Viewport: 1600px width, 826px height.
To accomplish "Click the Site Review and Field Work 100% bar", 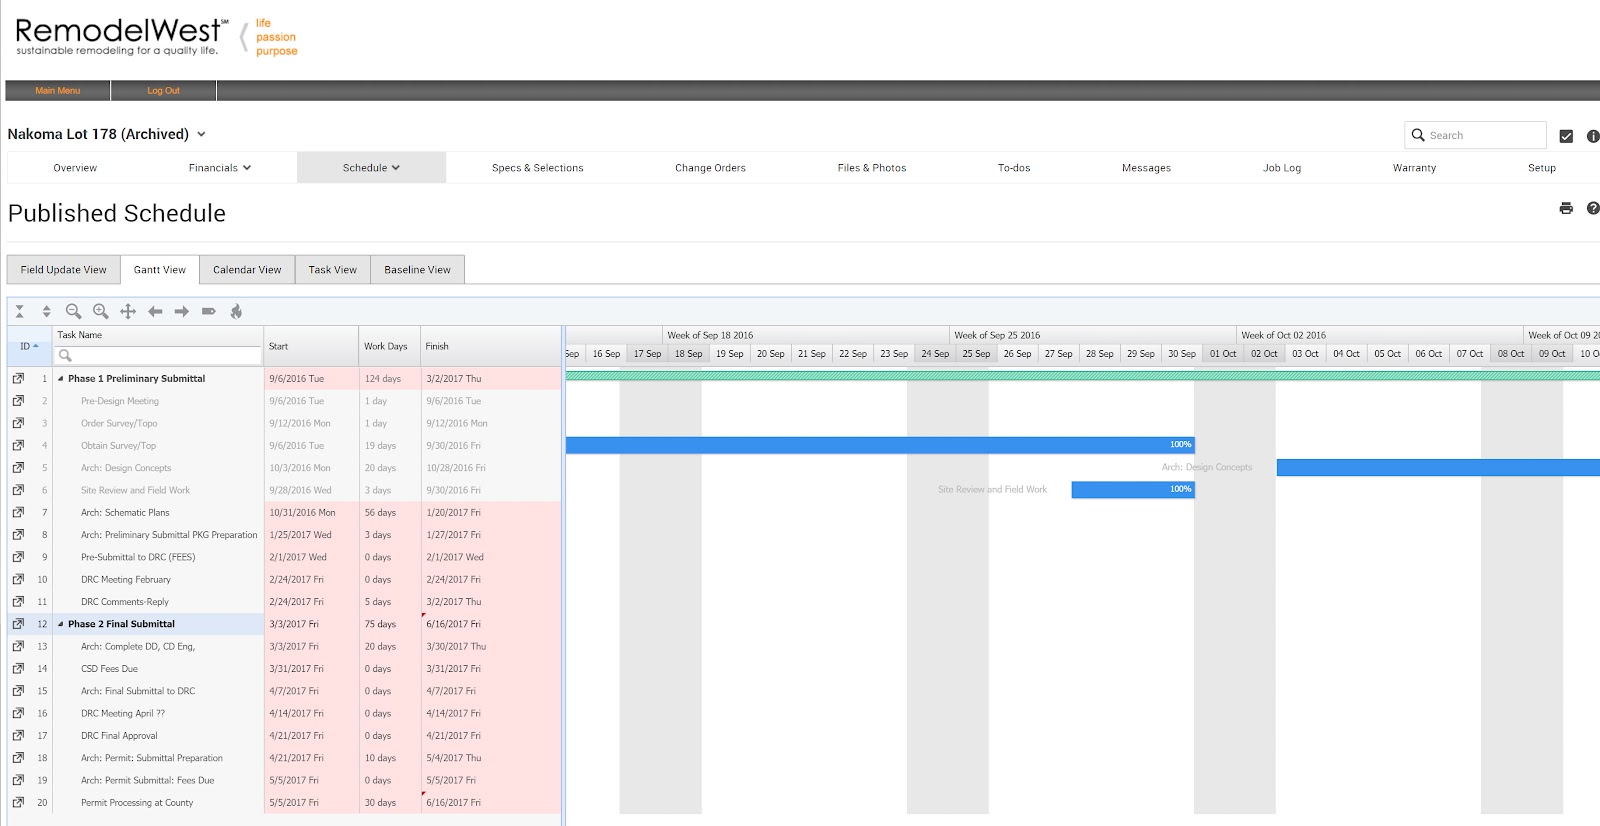I will tap(1133, 490).
